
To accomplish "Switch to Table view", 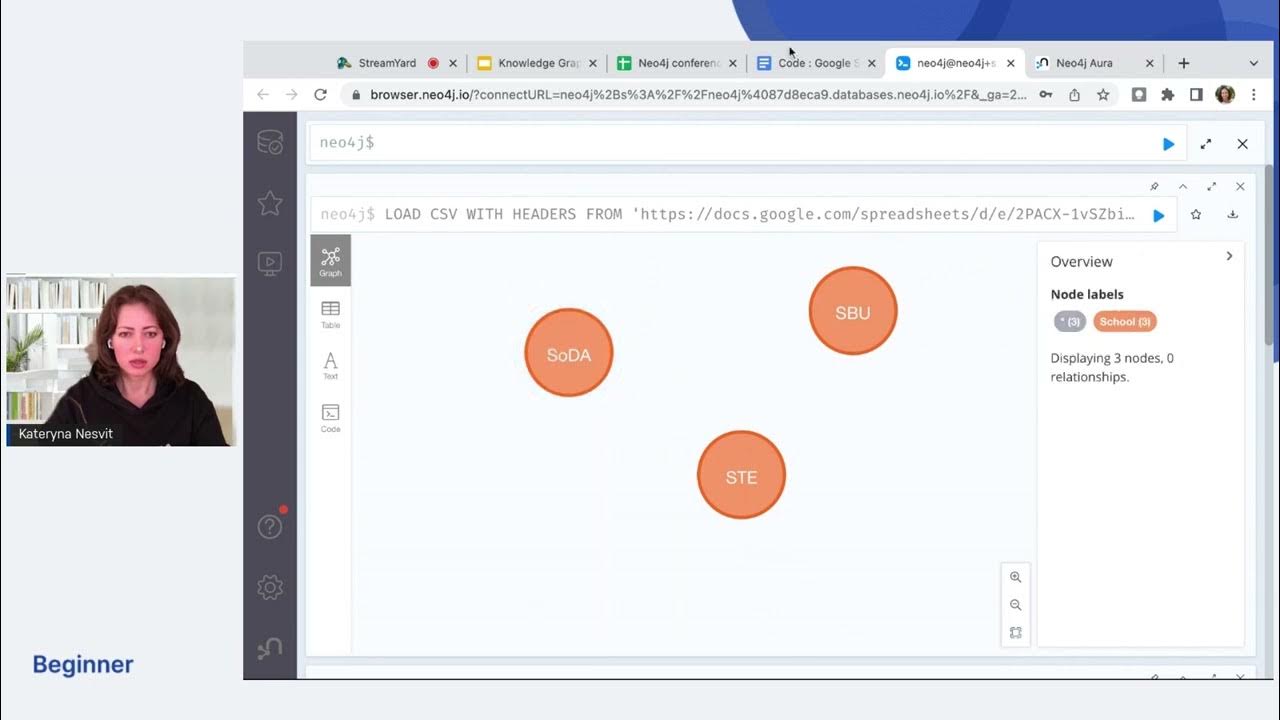I will click(x=330, y=315).
